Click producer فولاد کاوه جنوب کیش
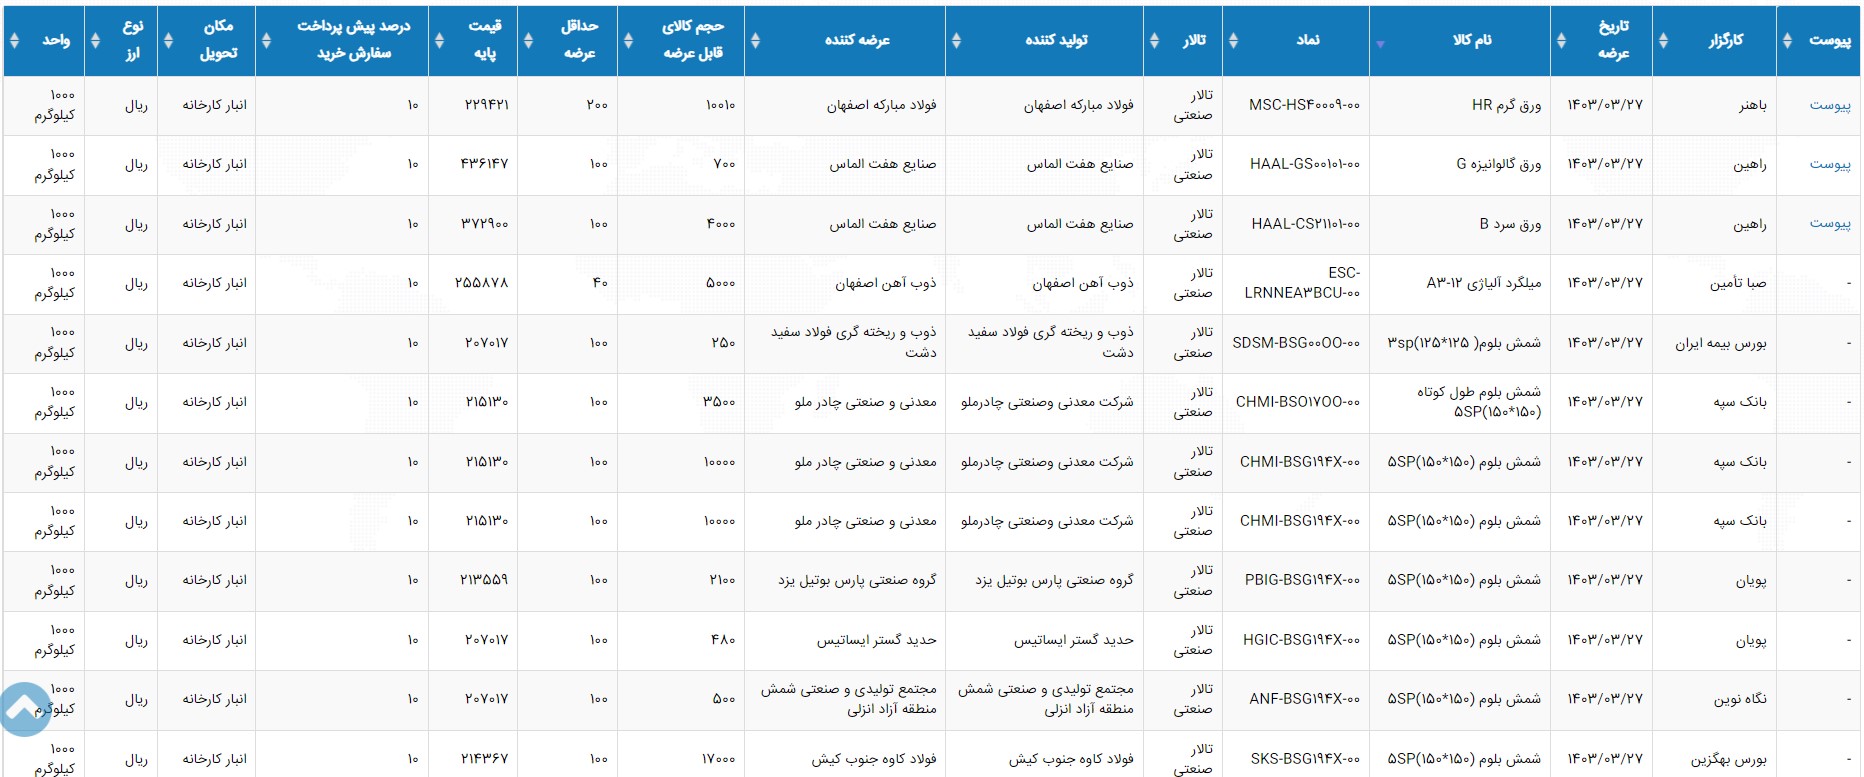This screenshot has width=1864, height=777. coord(1071,759)
